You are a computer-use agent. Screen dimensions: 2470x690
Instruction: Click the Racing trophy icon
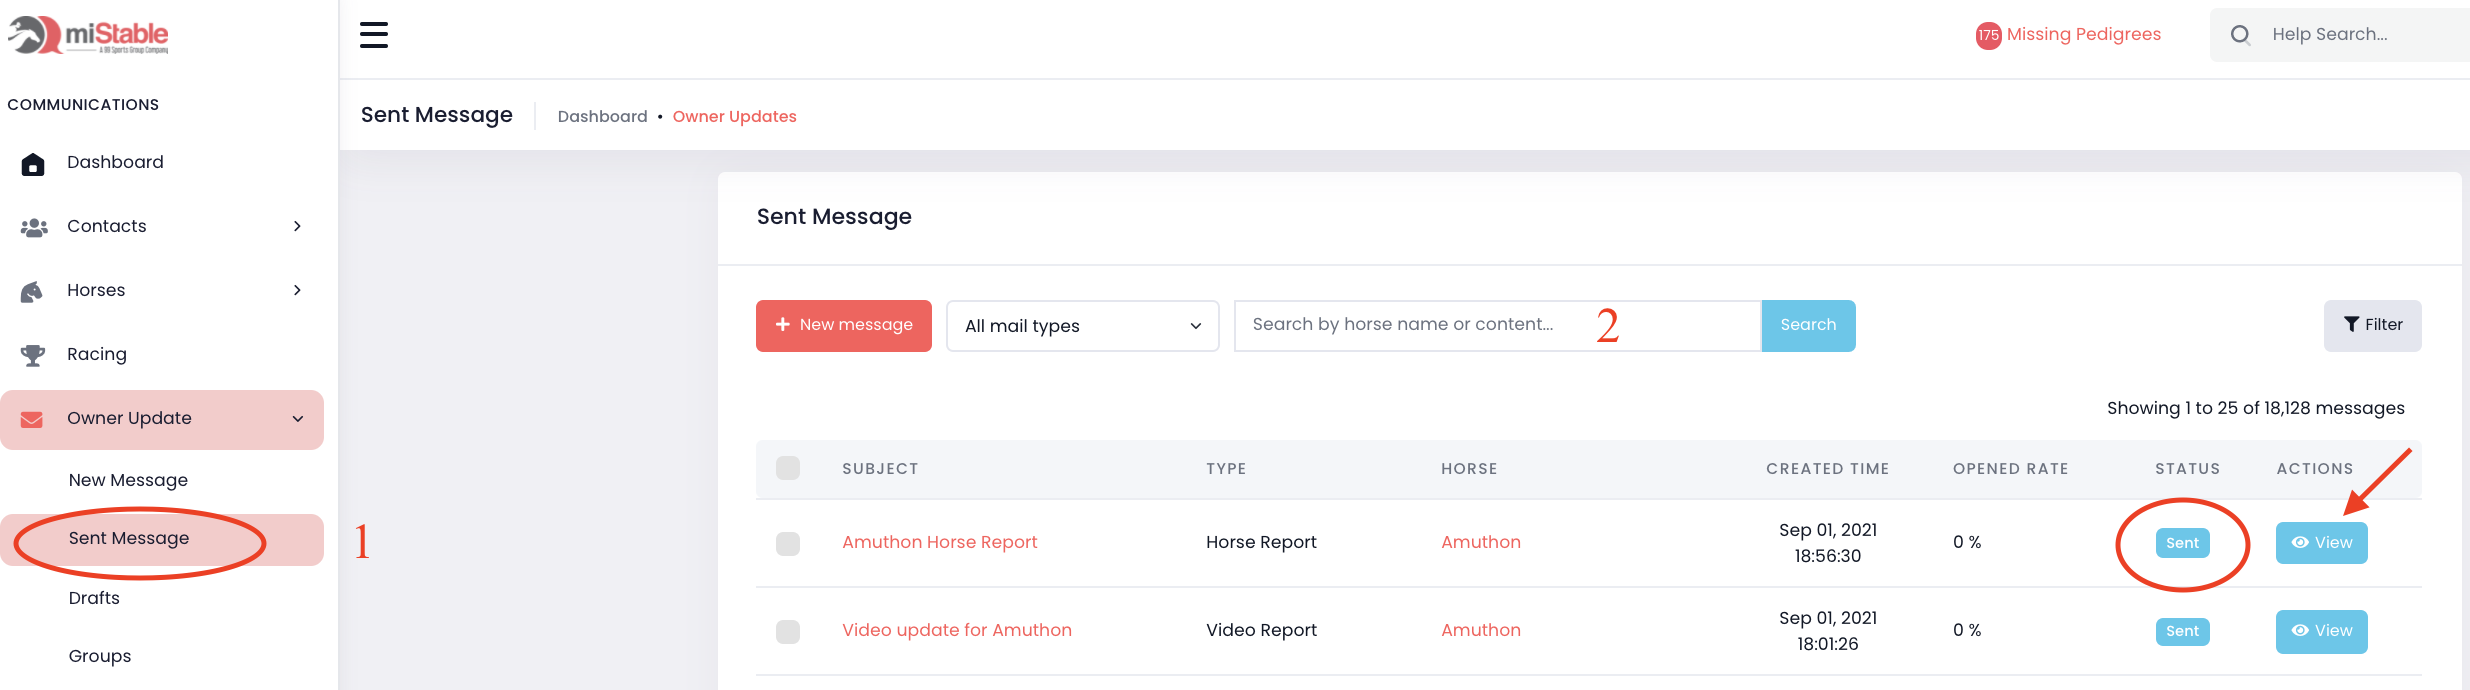coord(33,355)
